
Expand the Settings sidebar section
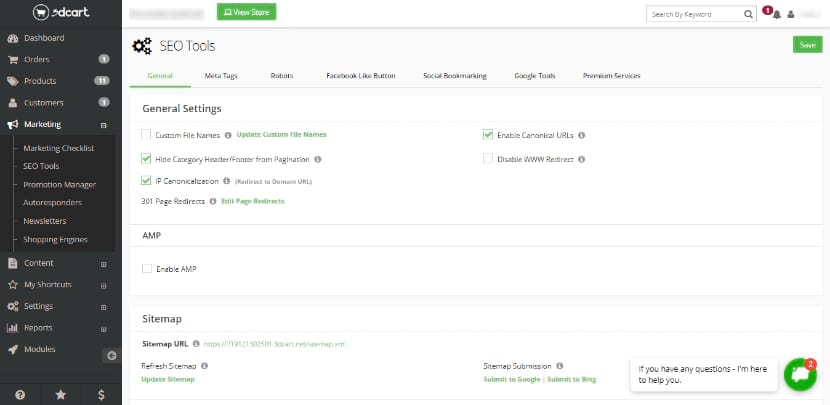click(104, 306)
